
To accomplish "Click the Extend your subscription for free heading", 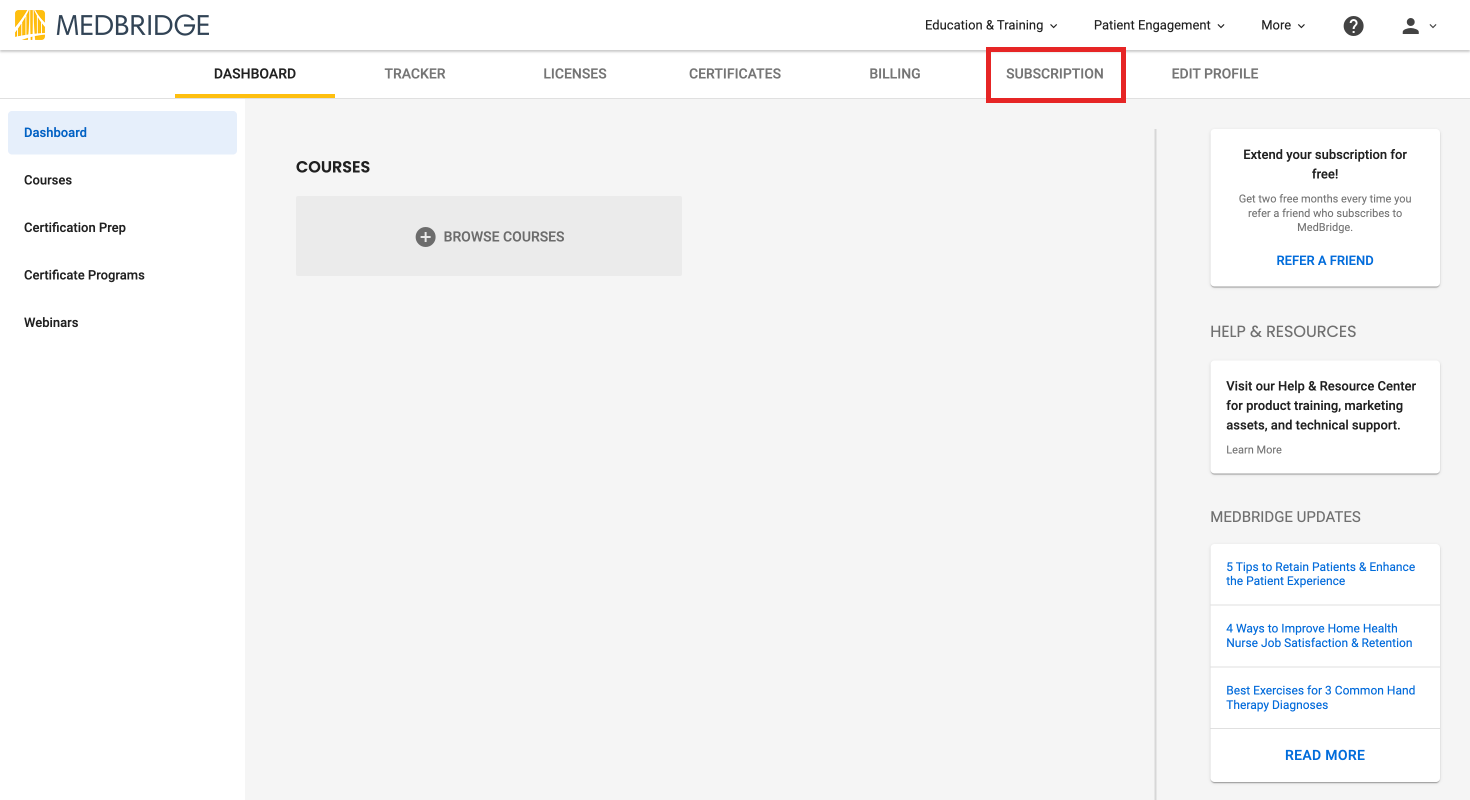I will pos(1325,164).
